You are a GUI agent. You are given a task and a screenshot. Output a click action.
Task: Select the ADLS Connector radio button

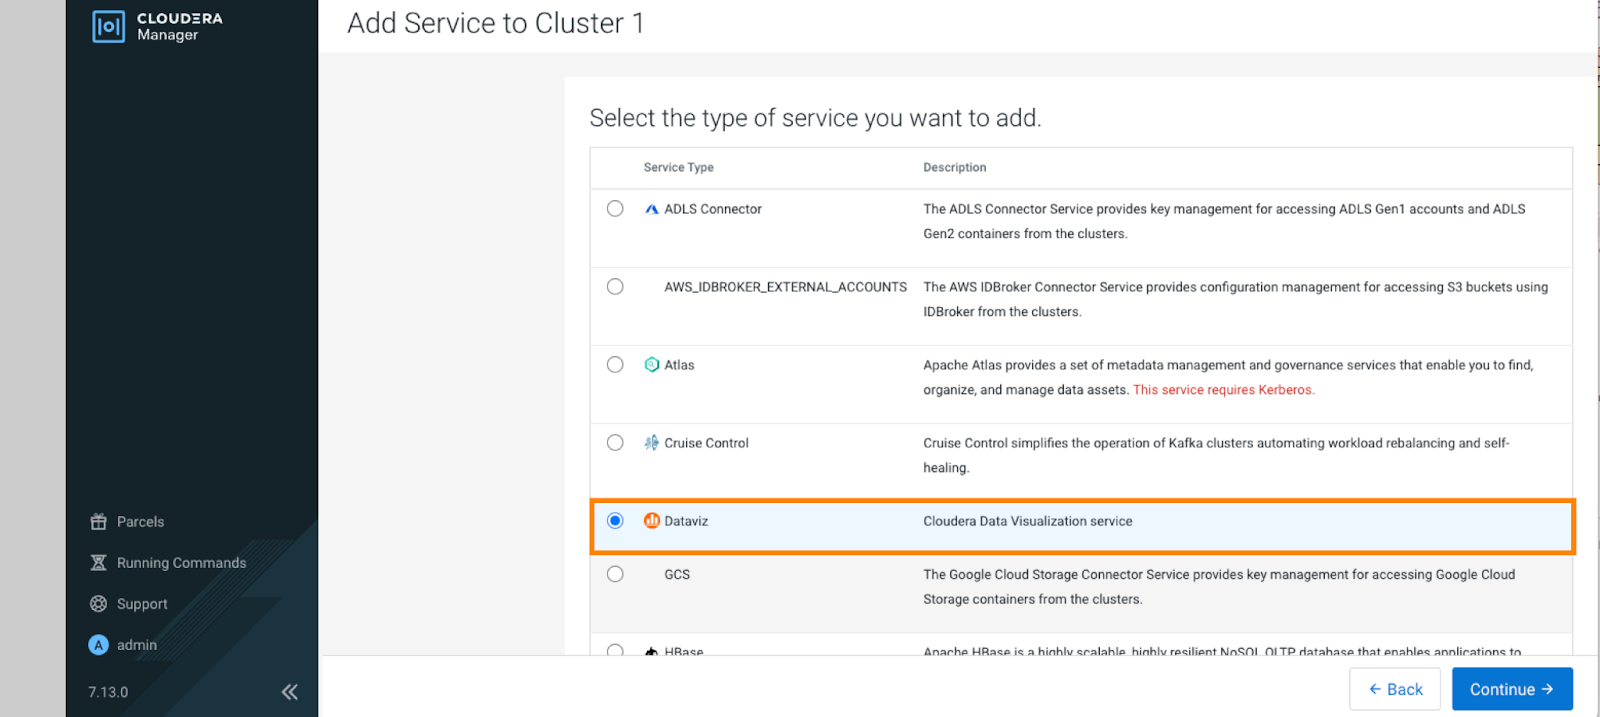coord(615,209)
